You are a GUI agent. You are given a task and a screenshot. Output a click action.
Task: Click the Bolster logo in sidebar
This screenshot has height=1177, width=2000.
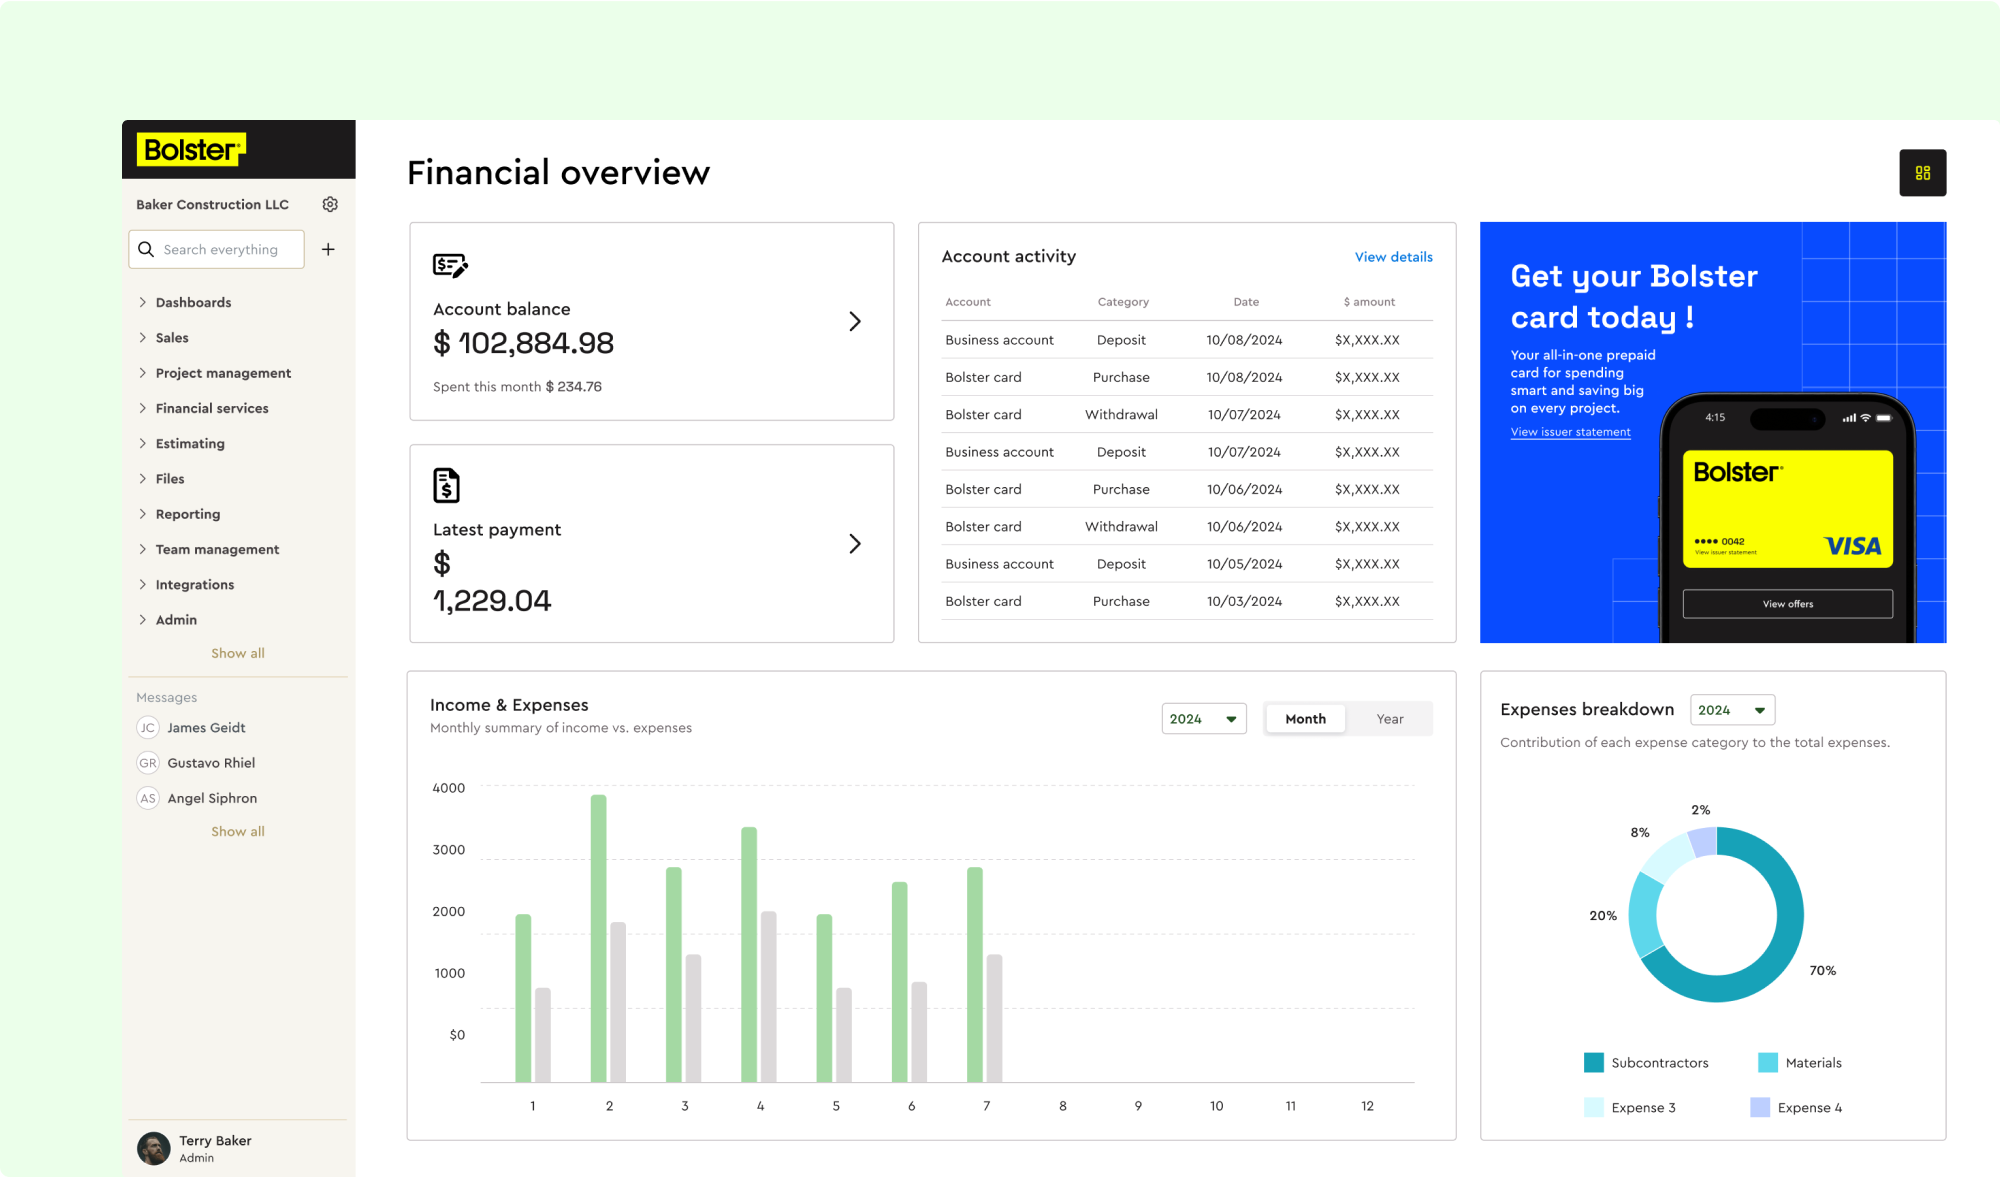[191, 150]
